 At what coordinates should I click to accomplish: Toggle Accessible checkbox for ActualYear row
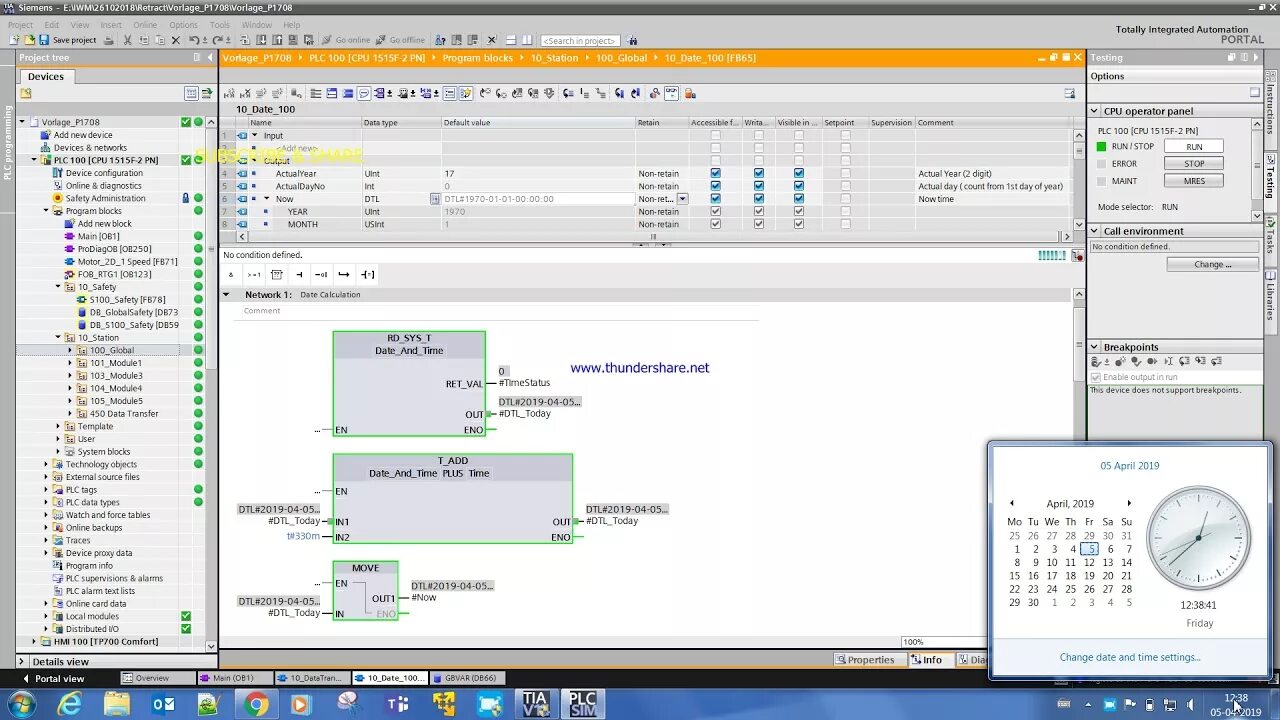(x=715, y=173)
